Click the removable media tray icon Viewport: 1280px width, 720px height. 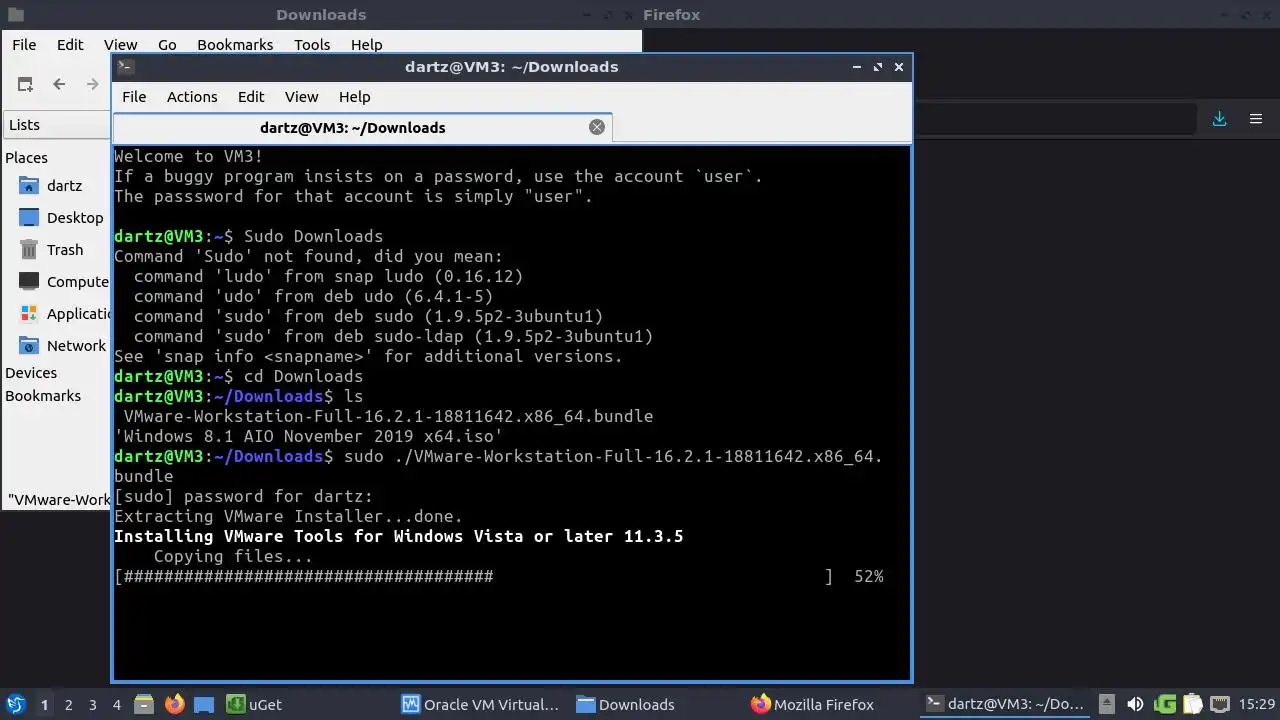[1107, 705]
